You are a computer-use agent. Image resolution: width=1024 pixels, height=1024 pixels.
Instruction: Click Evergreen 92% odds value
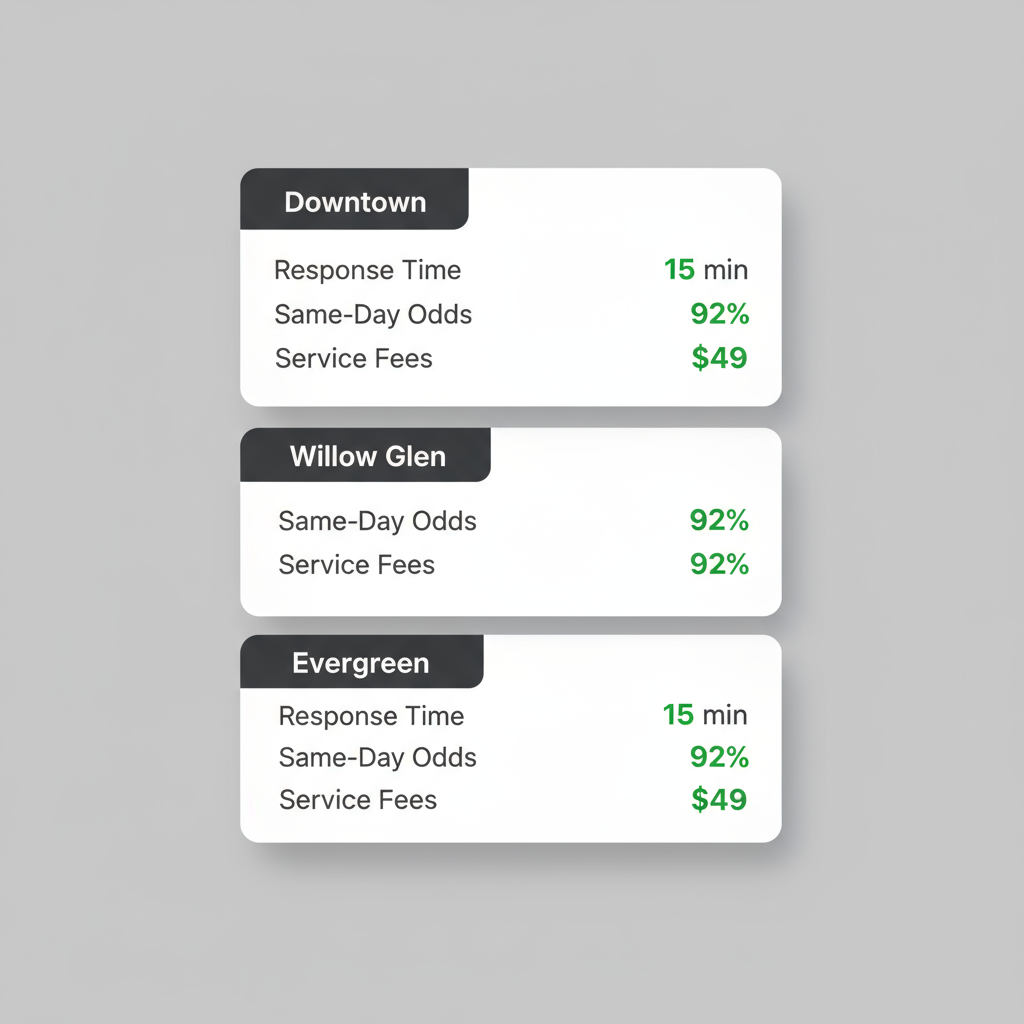pos(719,758)
